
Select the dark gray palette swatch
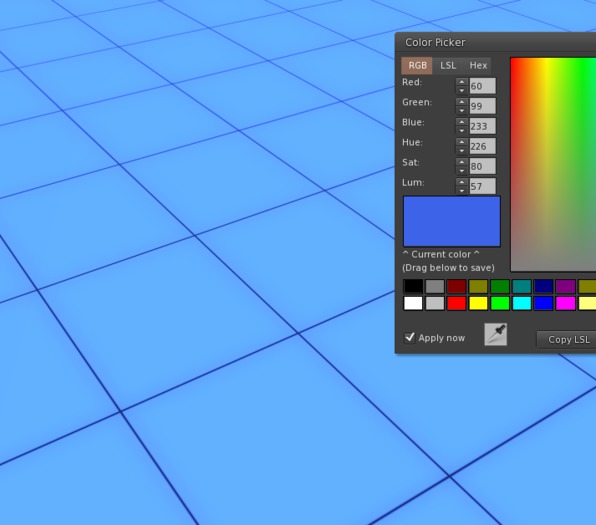(435, 286)
